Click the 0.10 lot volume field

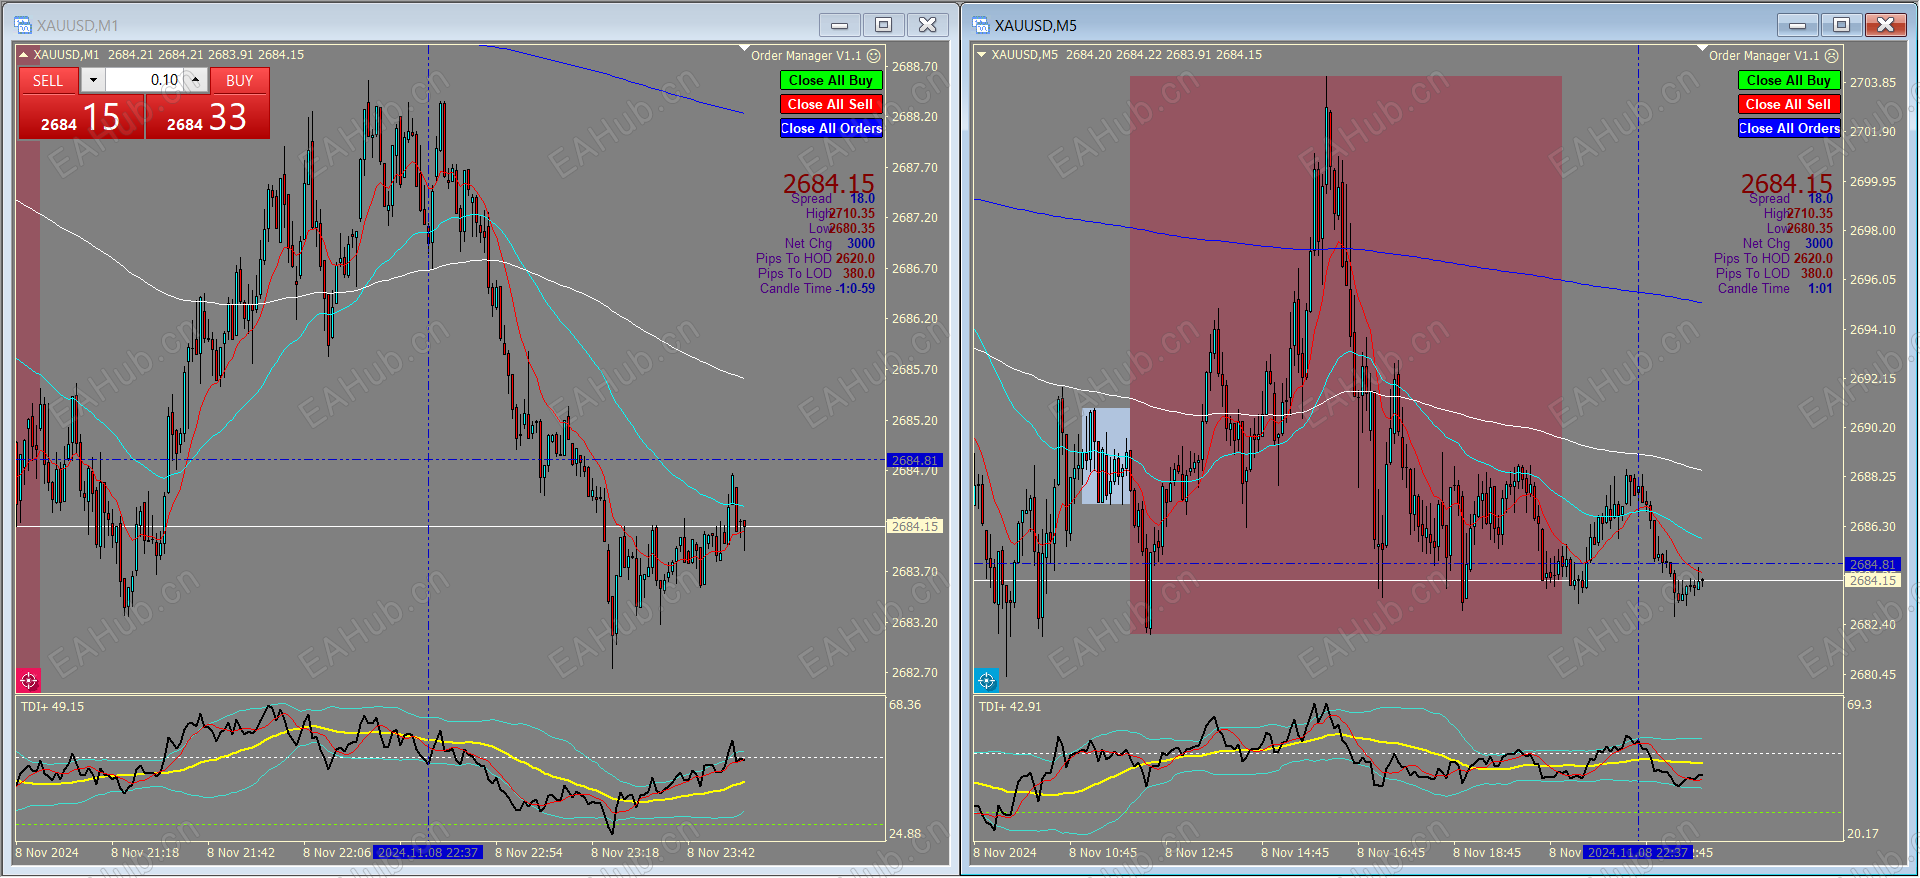pos(145,80)
